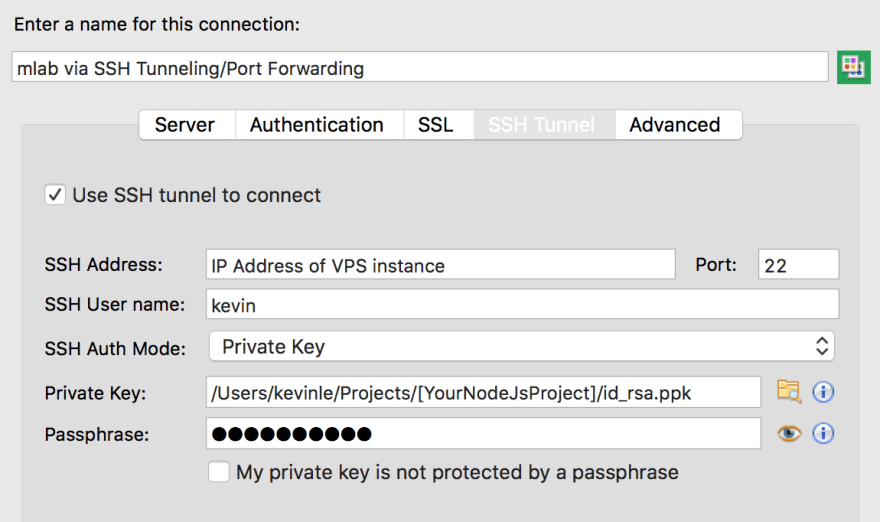Browse for private key file via folder icon
This screenshot has height=522, width=880.
(x=789, y=391)
